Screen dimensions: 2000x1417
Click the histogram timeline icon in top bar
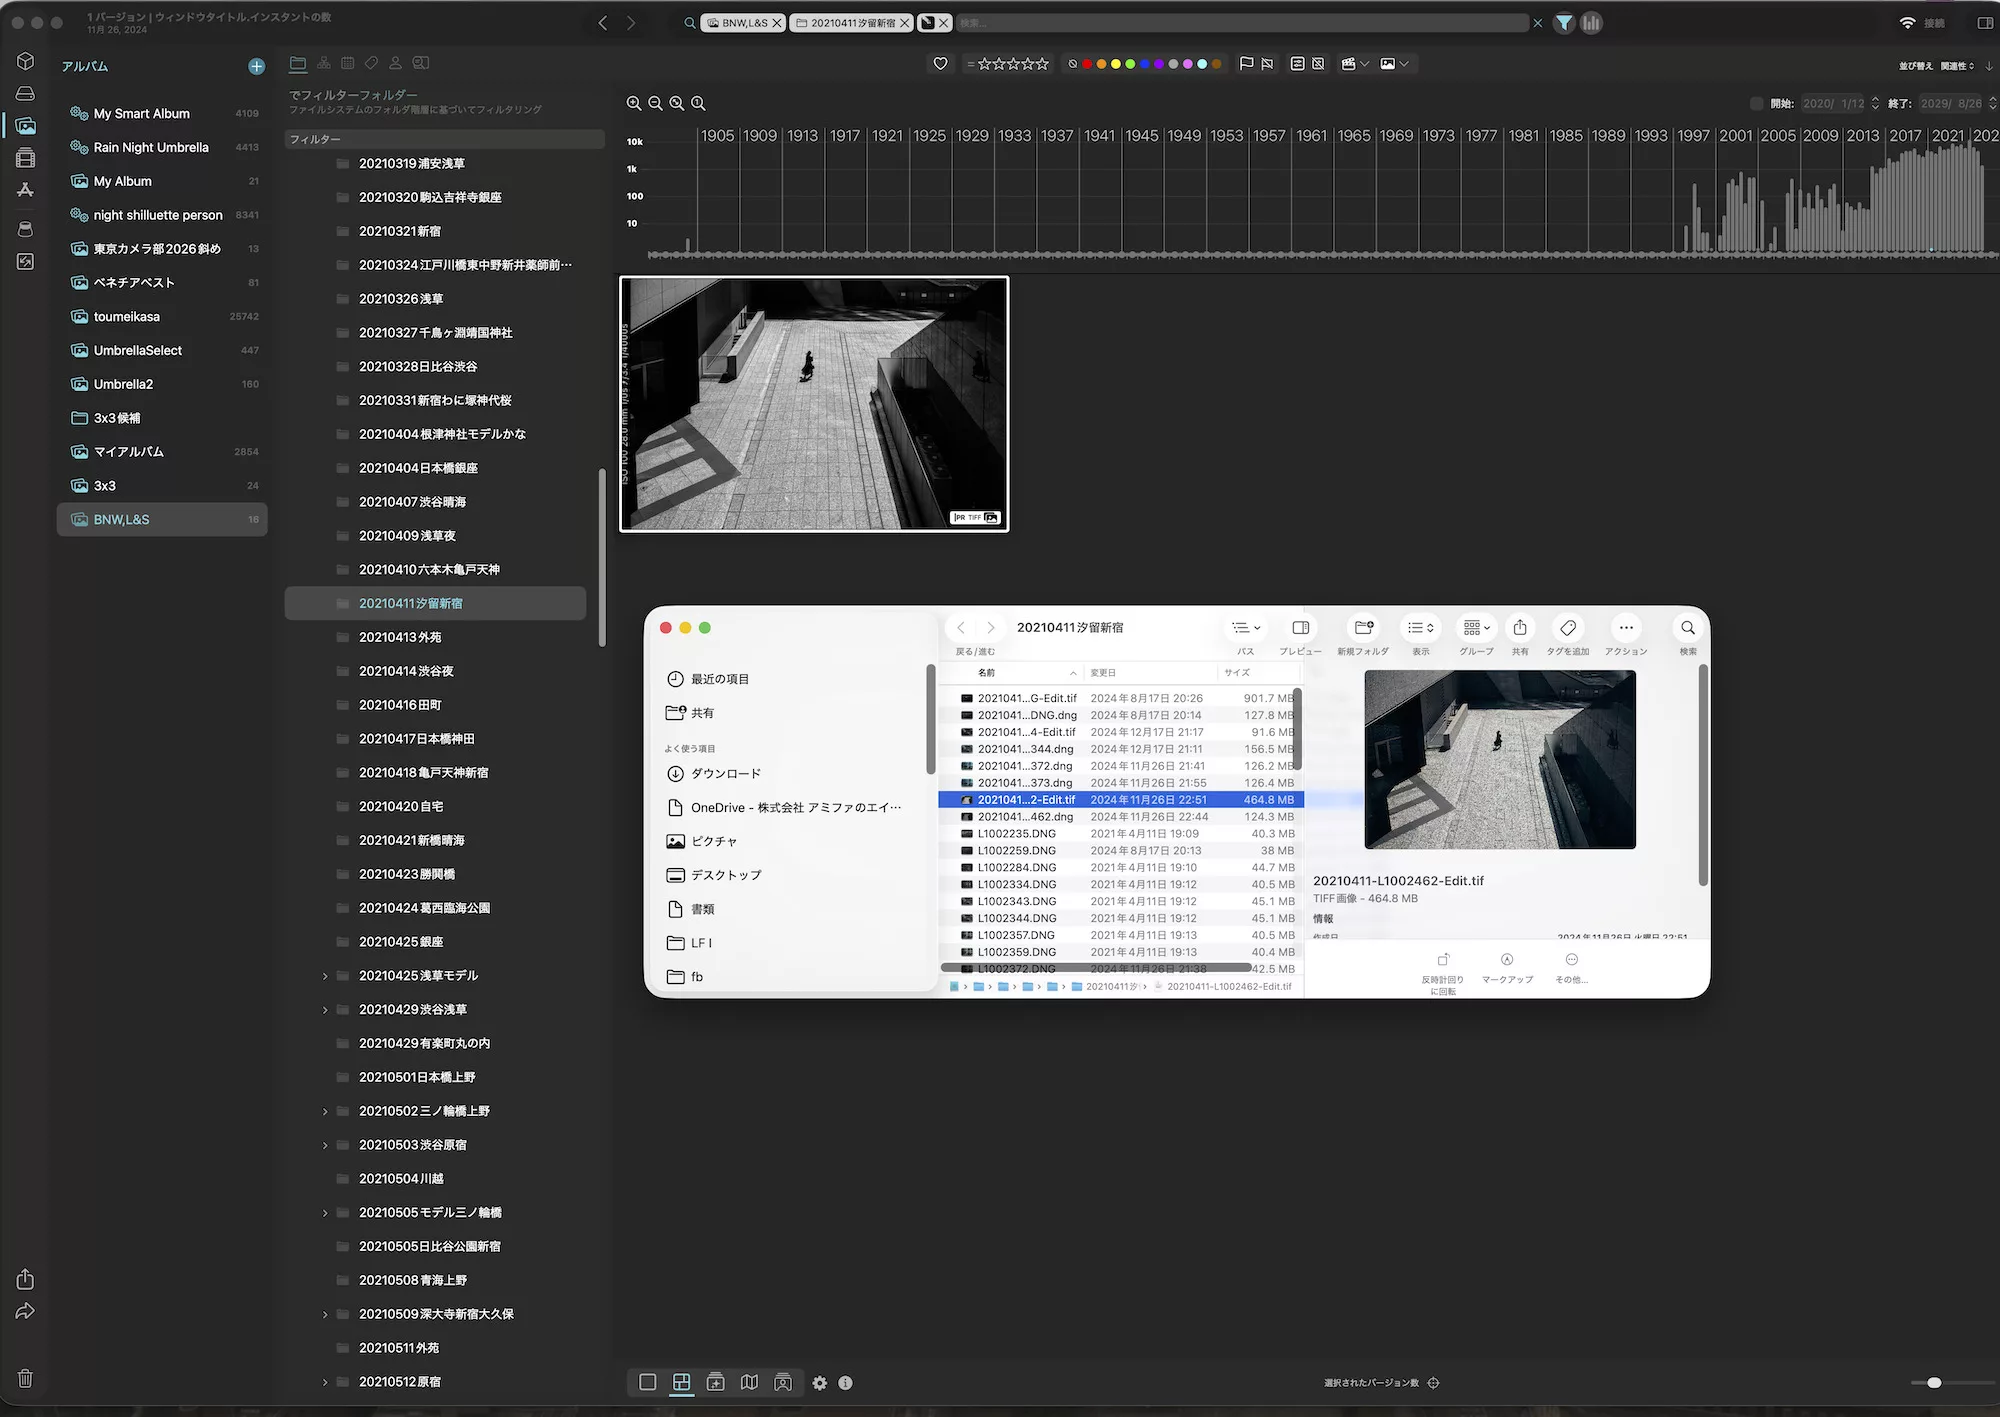coord(1591,22)
